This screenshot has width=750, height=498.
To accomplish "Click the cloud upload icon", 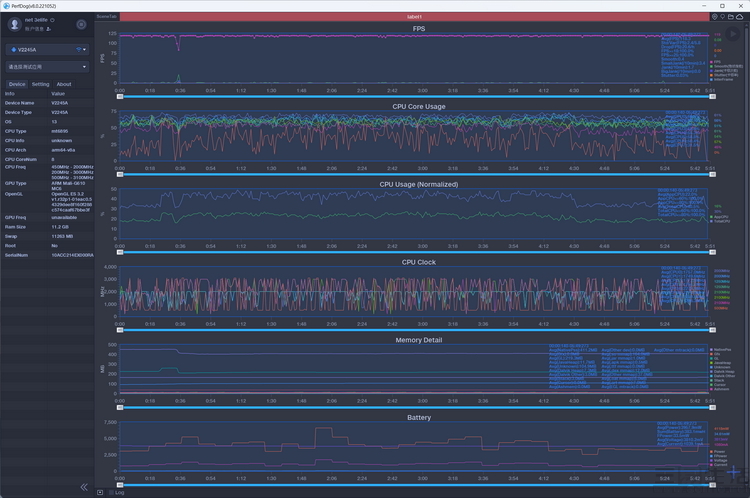I will pyautogui.click(x=739, y=17).
